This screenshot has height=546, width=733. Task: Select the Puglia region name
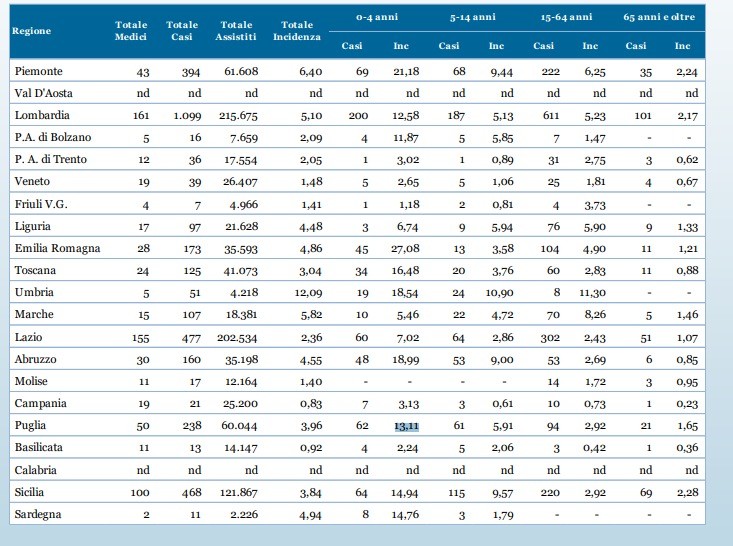coord(30,425)
